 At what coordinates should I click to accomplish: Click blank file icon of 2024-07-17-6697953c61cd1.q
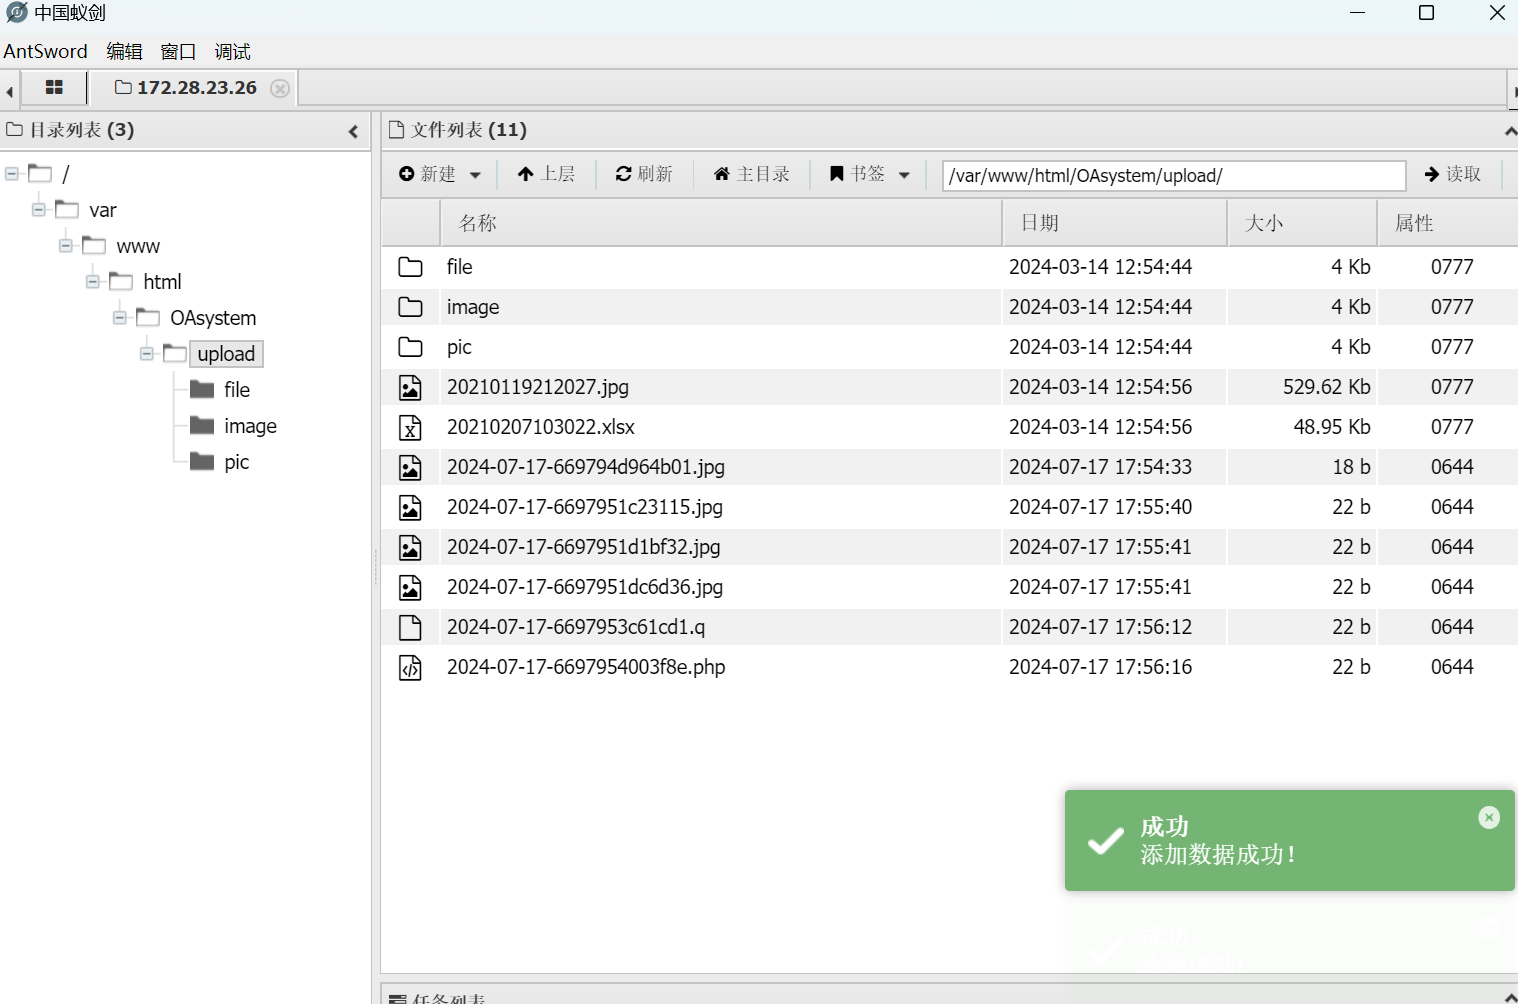[410, 627]
